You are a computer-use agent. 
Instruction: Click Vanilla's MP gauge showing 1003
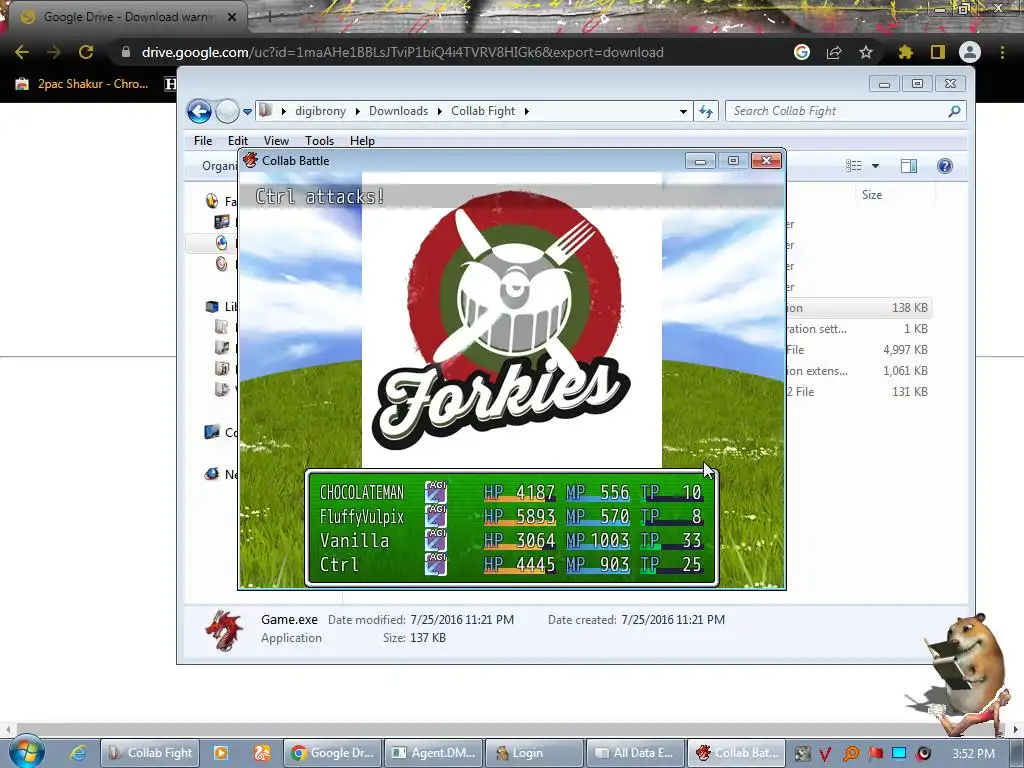(598, 541)
